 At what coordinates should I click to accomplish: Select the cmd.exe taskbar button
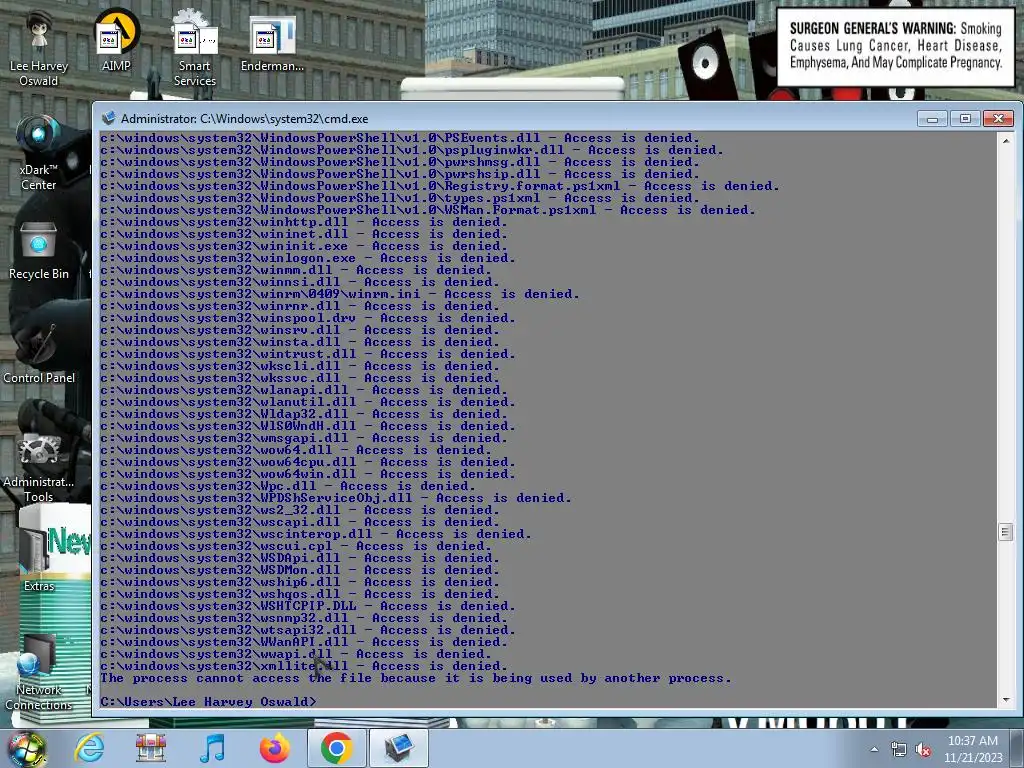coord(399,748)
